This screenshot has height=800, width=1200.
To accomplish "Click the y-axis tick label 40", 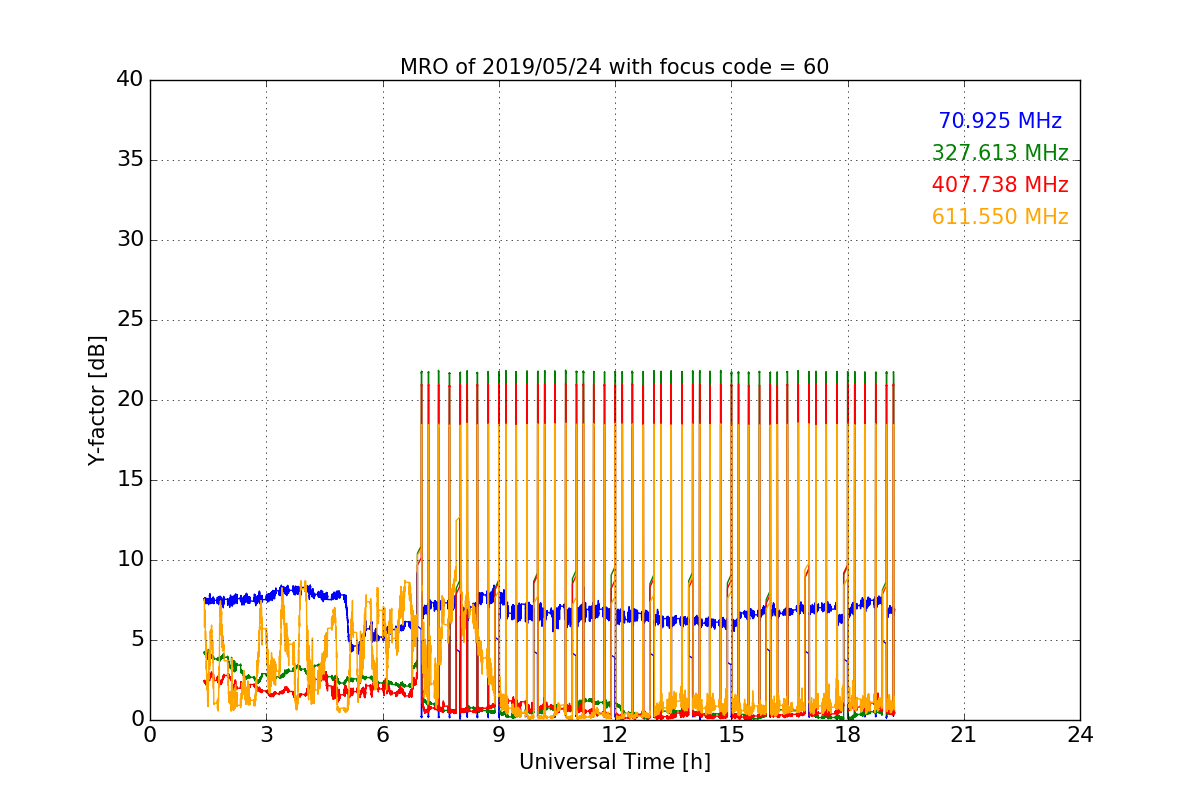I will [130, 80].
